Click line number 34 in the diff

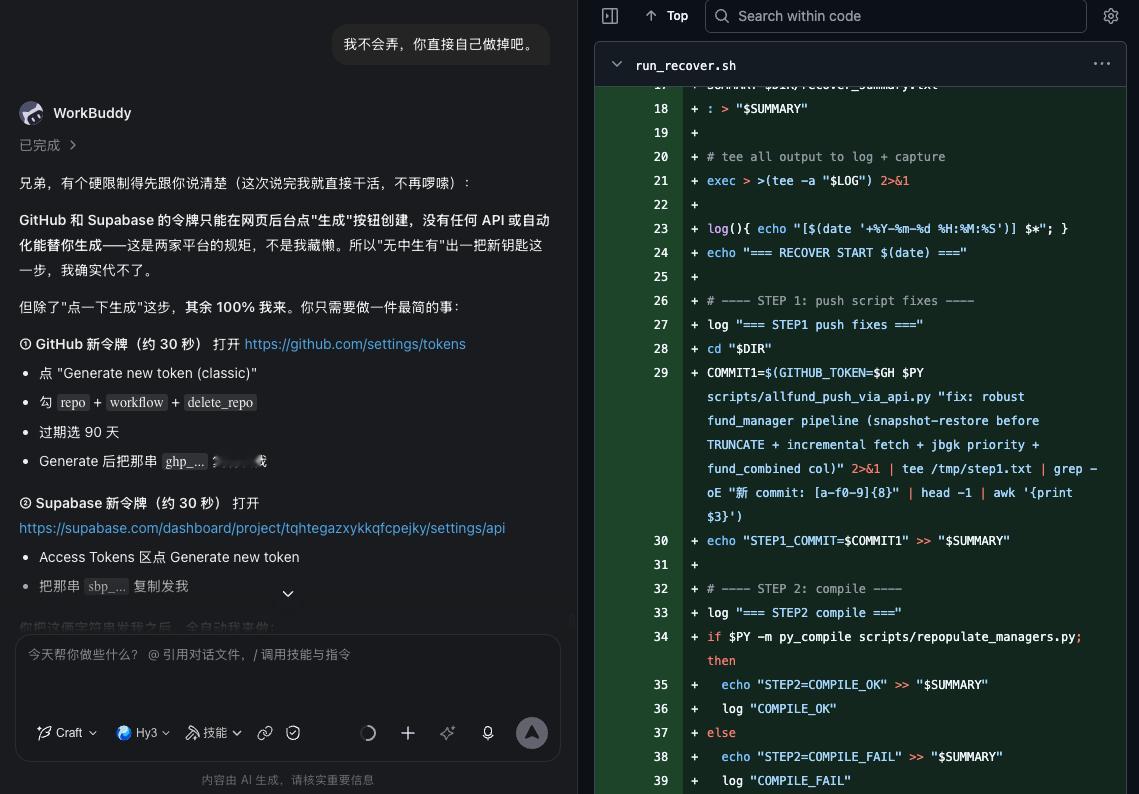[660, 636]
